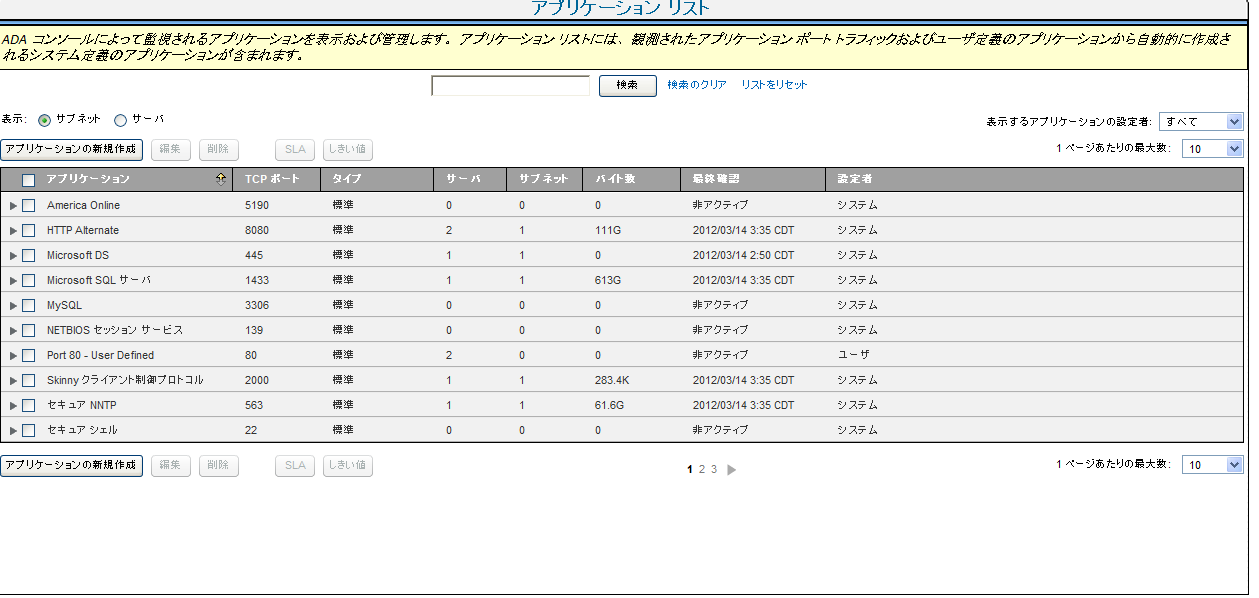The height and width of the screenshot is (598, 1259).
Task: Click the 検索のクリア link
Action: [x=697, y=85]
